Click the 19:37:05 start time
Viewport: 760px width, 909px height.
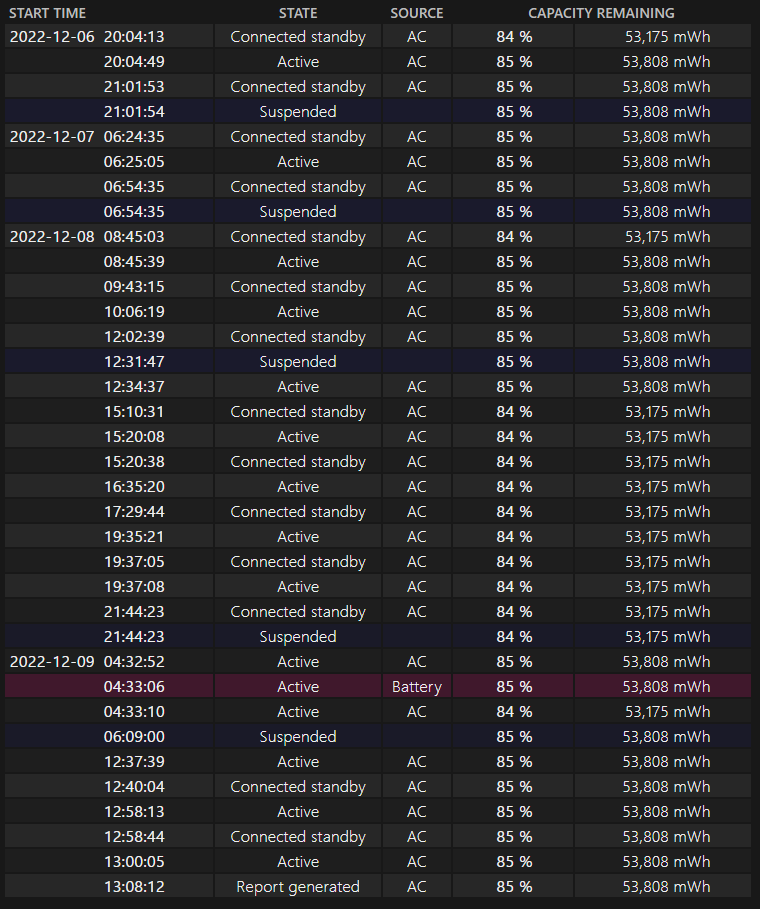pyautogui.click(x=134, y=561)
